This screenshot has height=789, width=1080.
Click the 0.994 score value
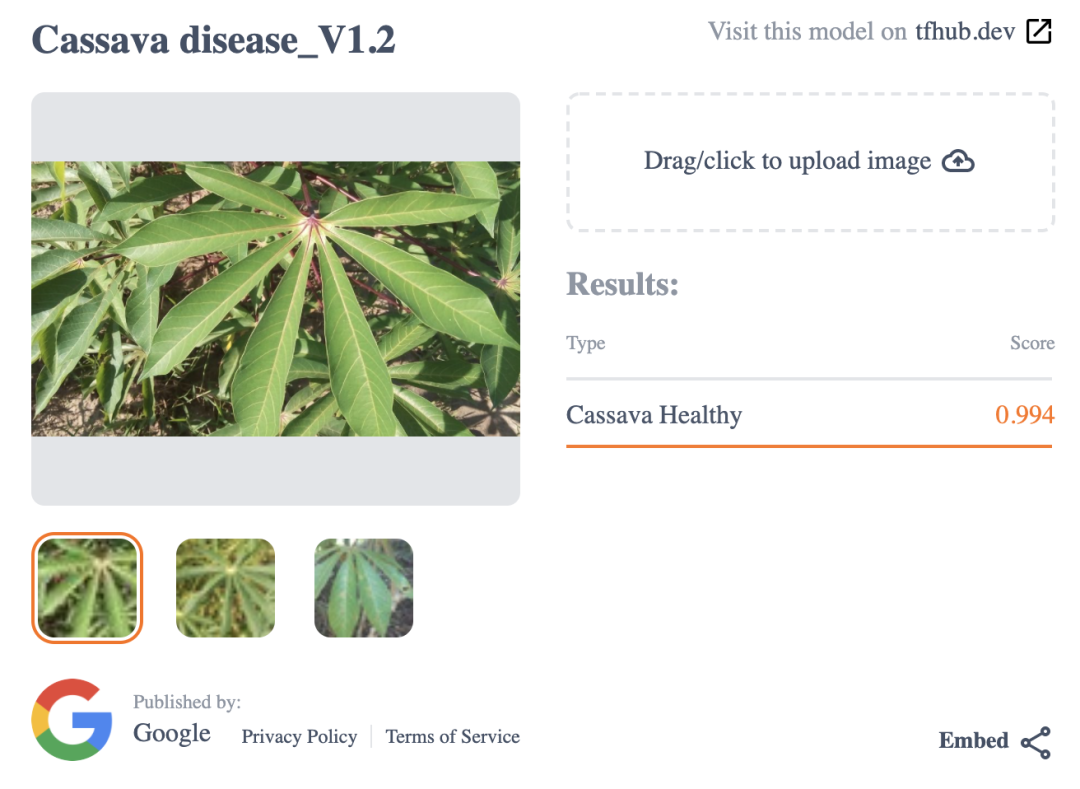tap(1024, 415)
